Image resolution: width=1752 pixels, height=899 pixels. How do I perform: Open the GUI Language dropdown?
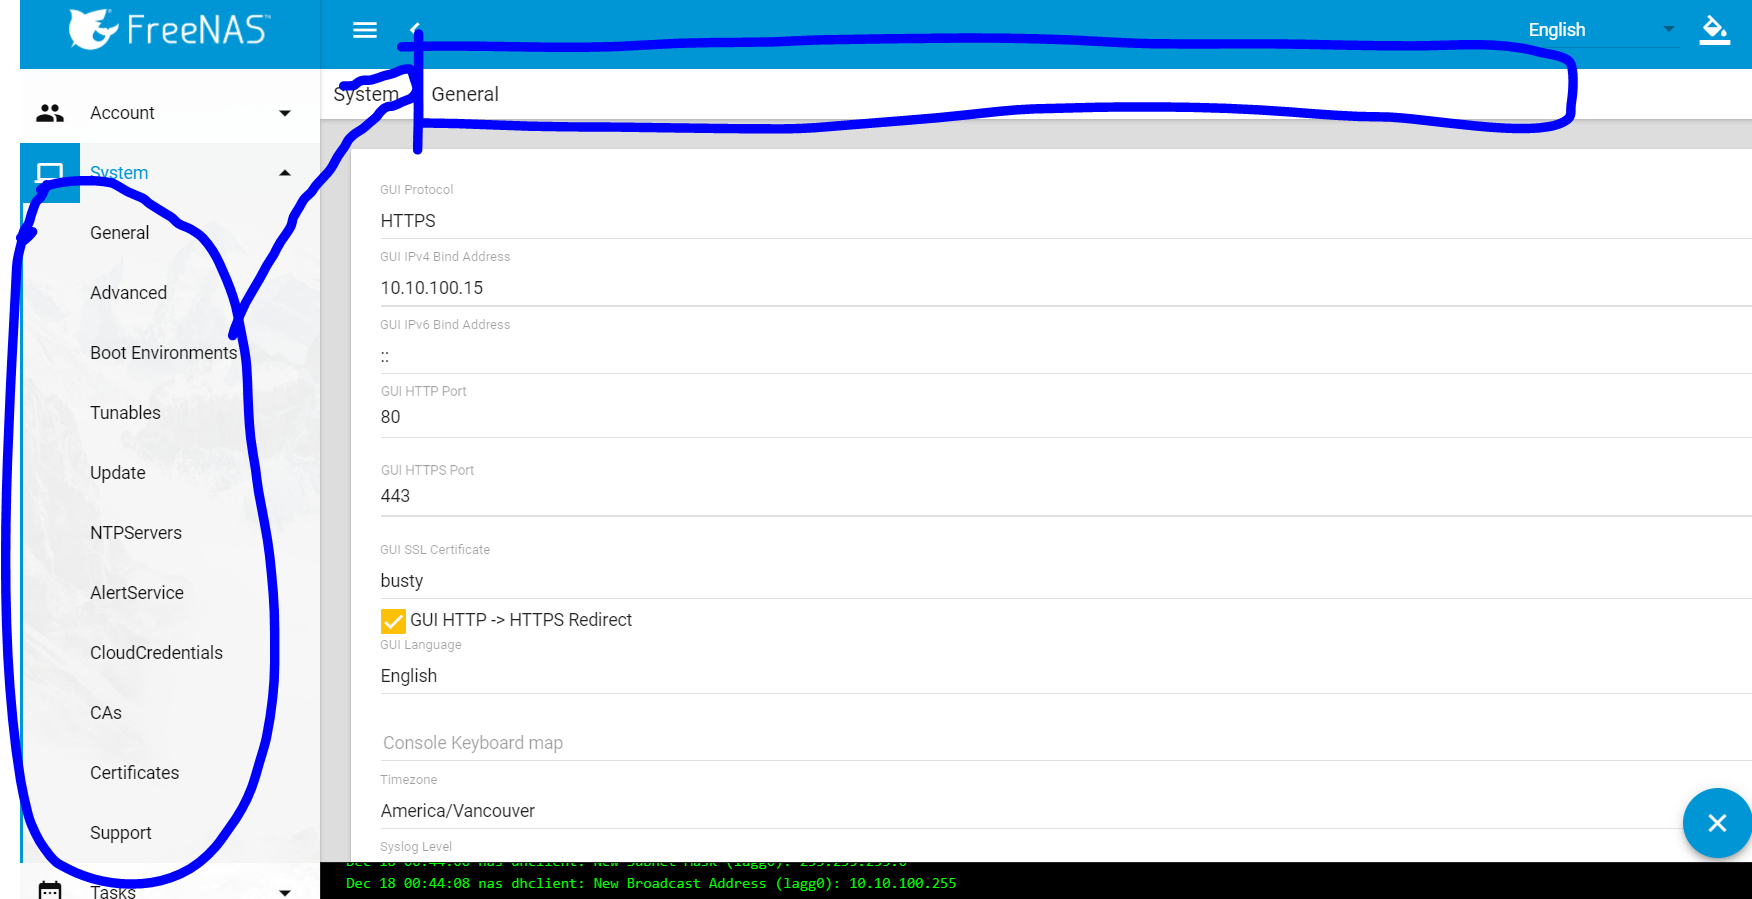coord(1066,676)
